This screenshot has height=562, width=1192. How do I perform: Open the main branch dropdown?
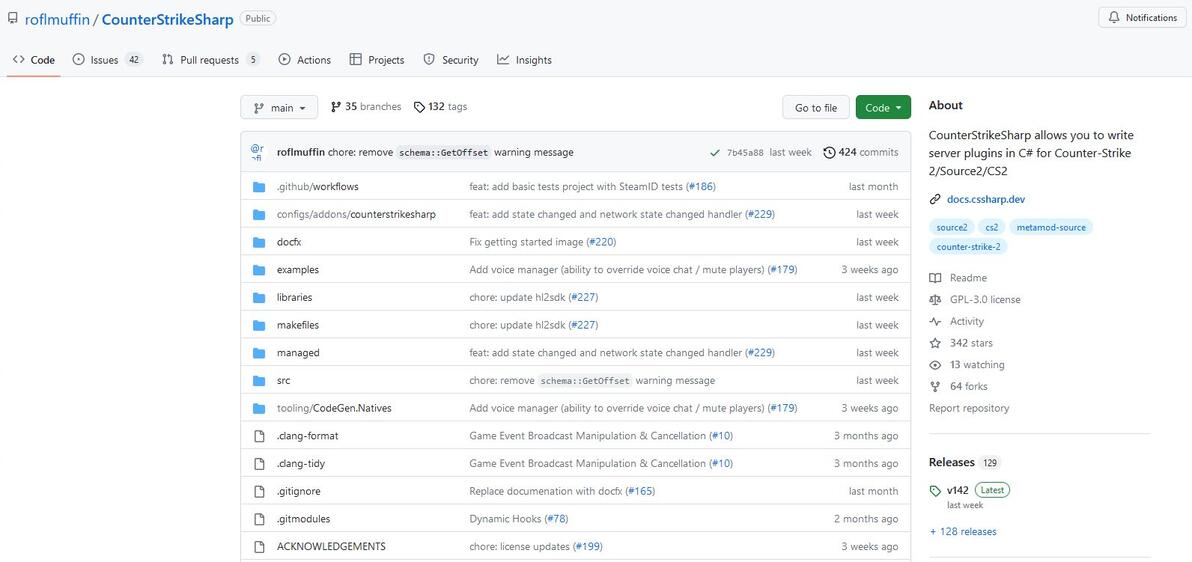point(279,108)
